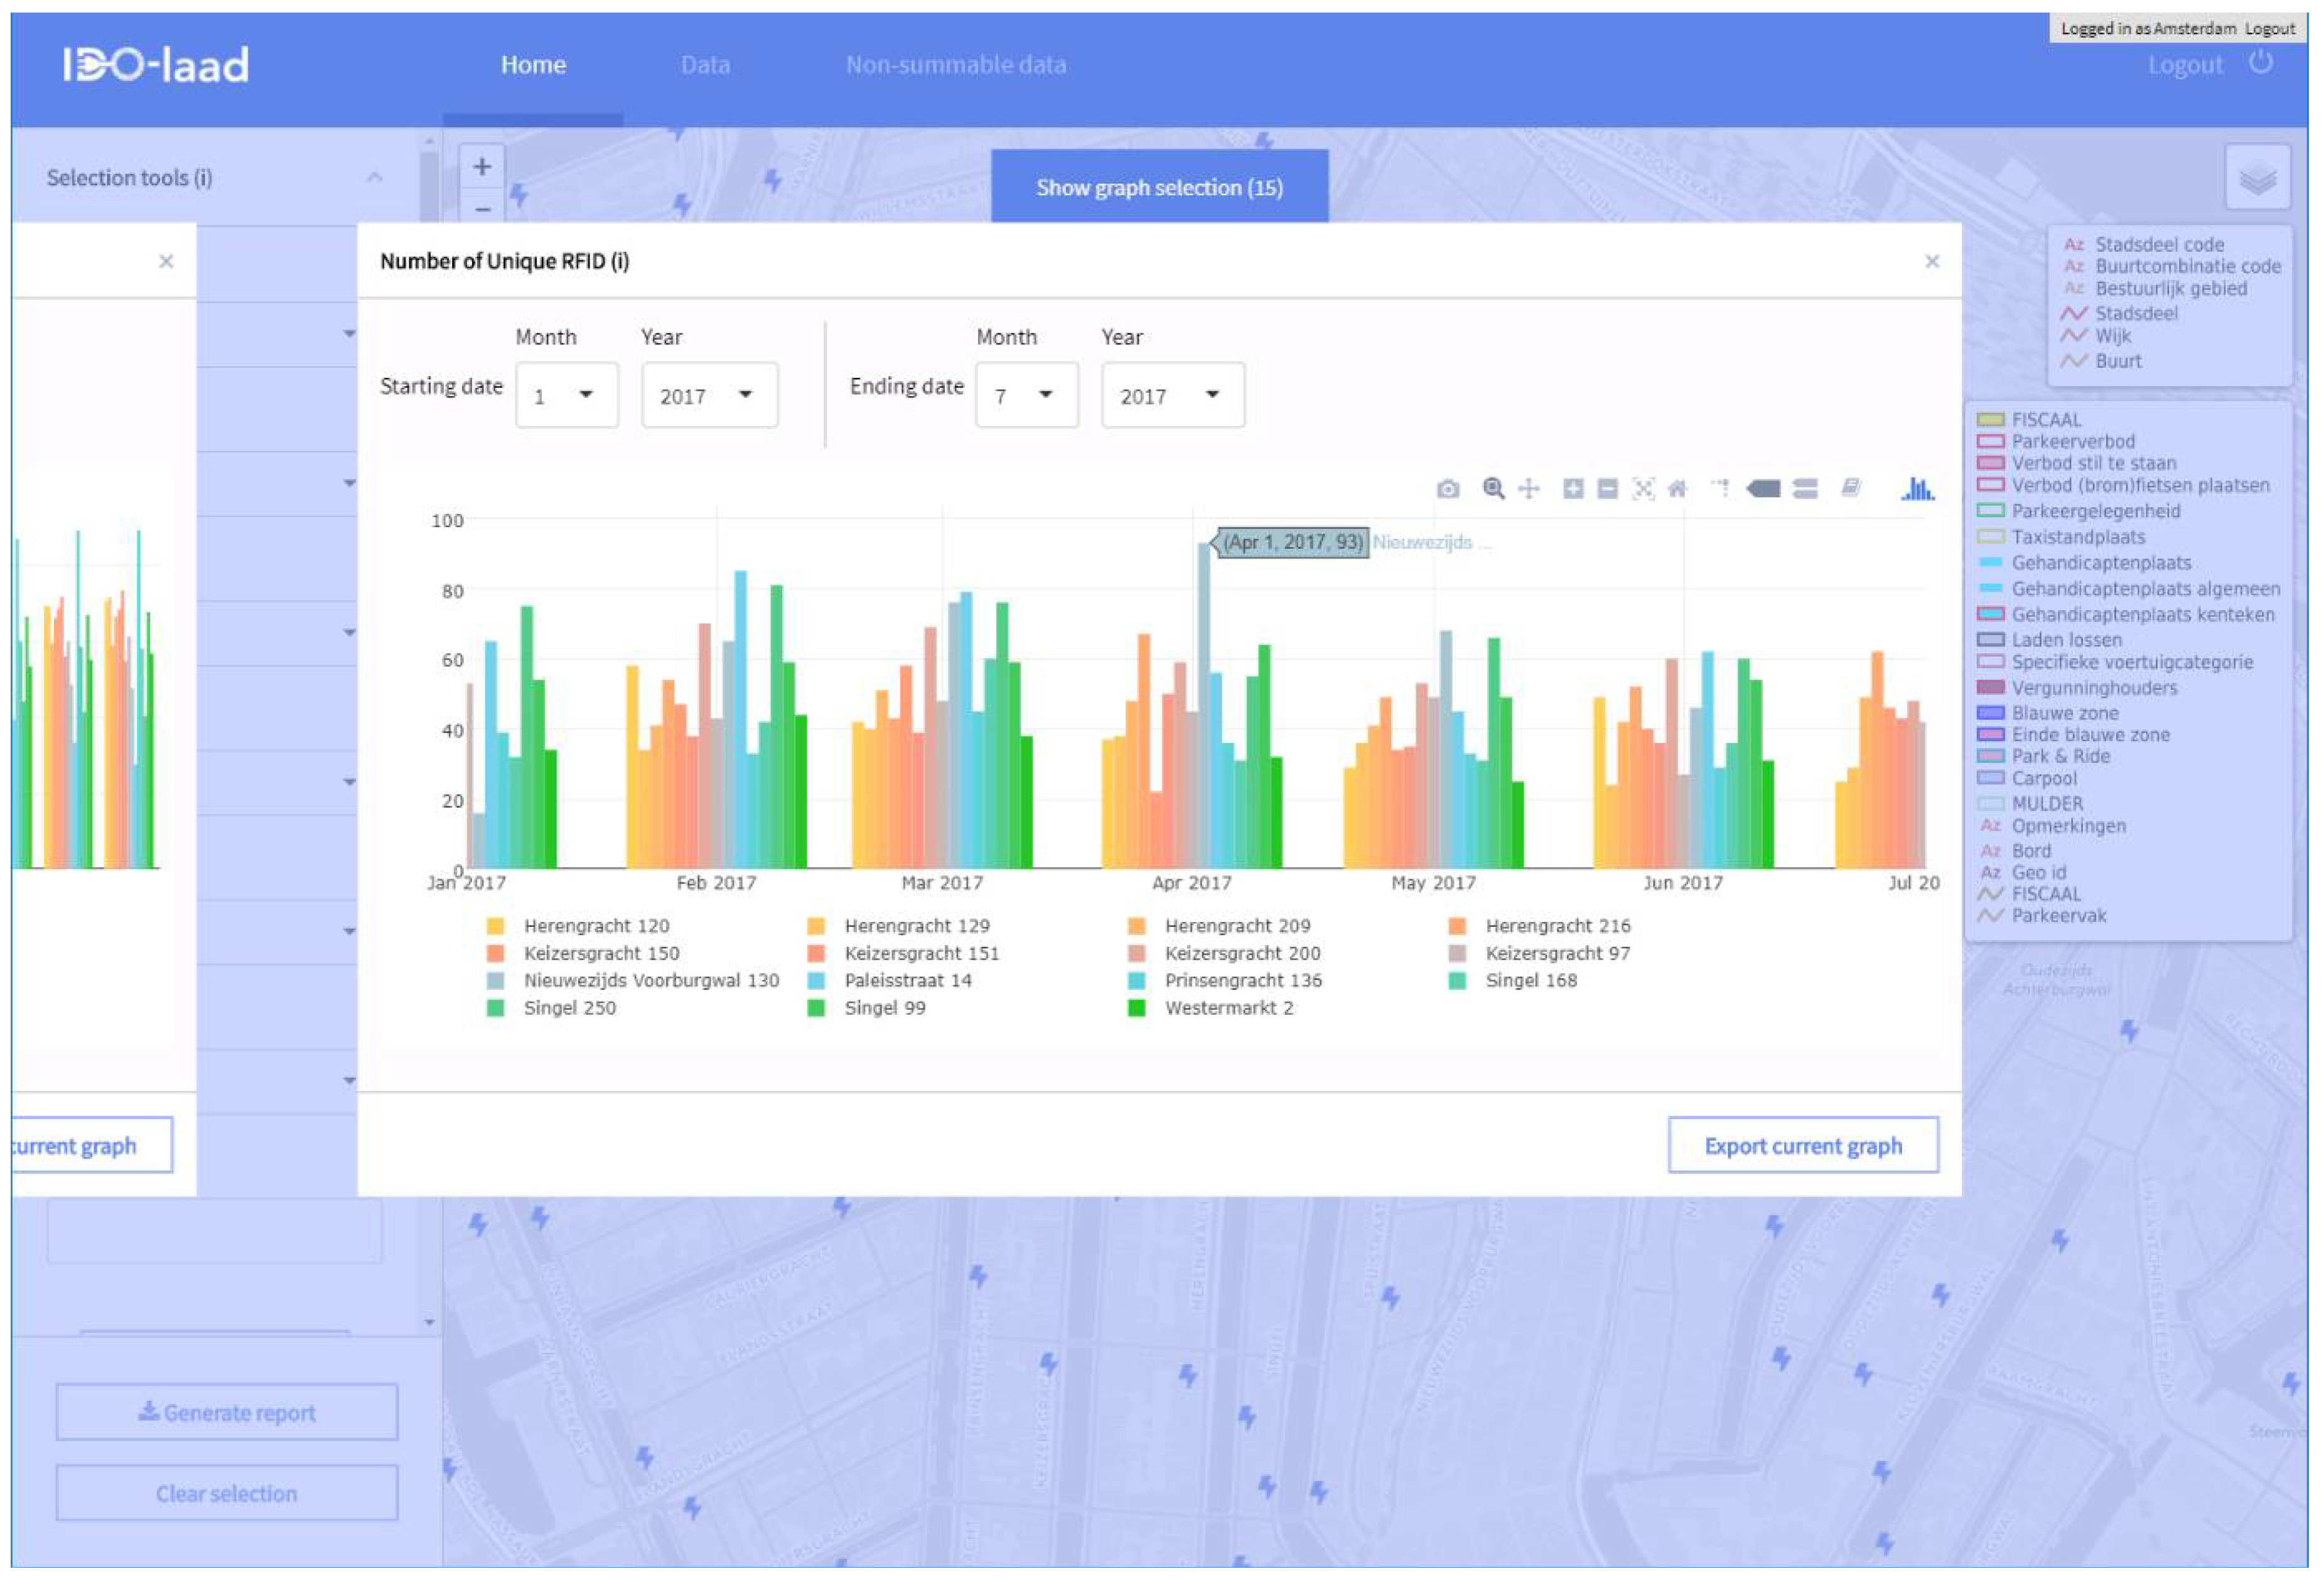
Task: Collapse the Selection tools panel
Action: click(x=374, y=178)
